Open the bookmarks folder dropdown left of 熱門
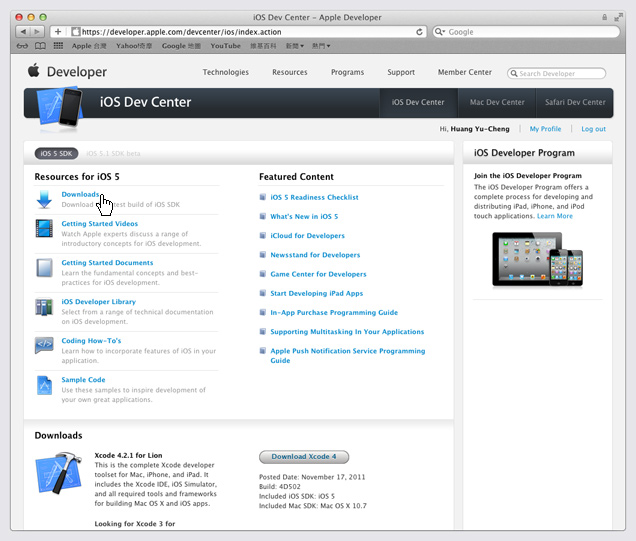This screenshot has width=636, height=541. pyautogui.click(x=294, y=46)
